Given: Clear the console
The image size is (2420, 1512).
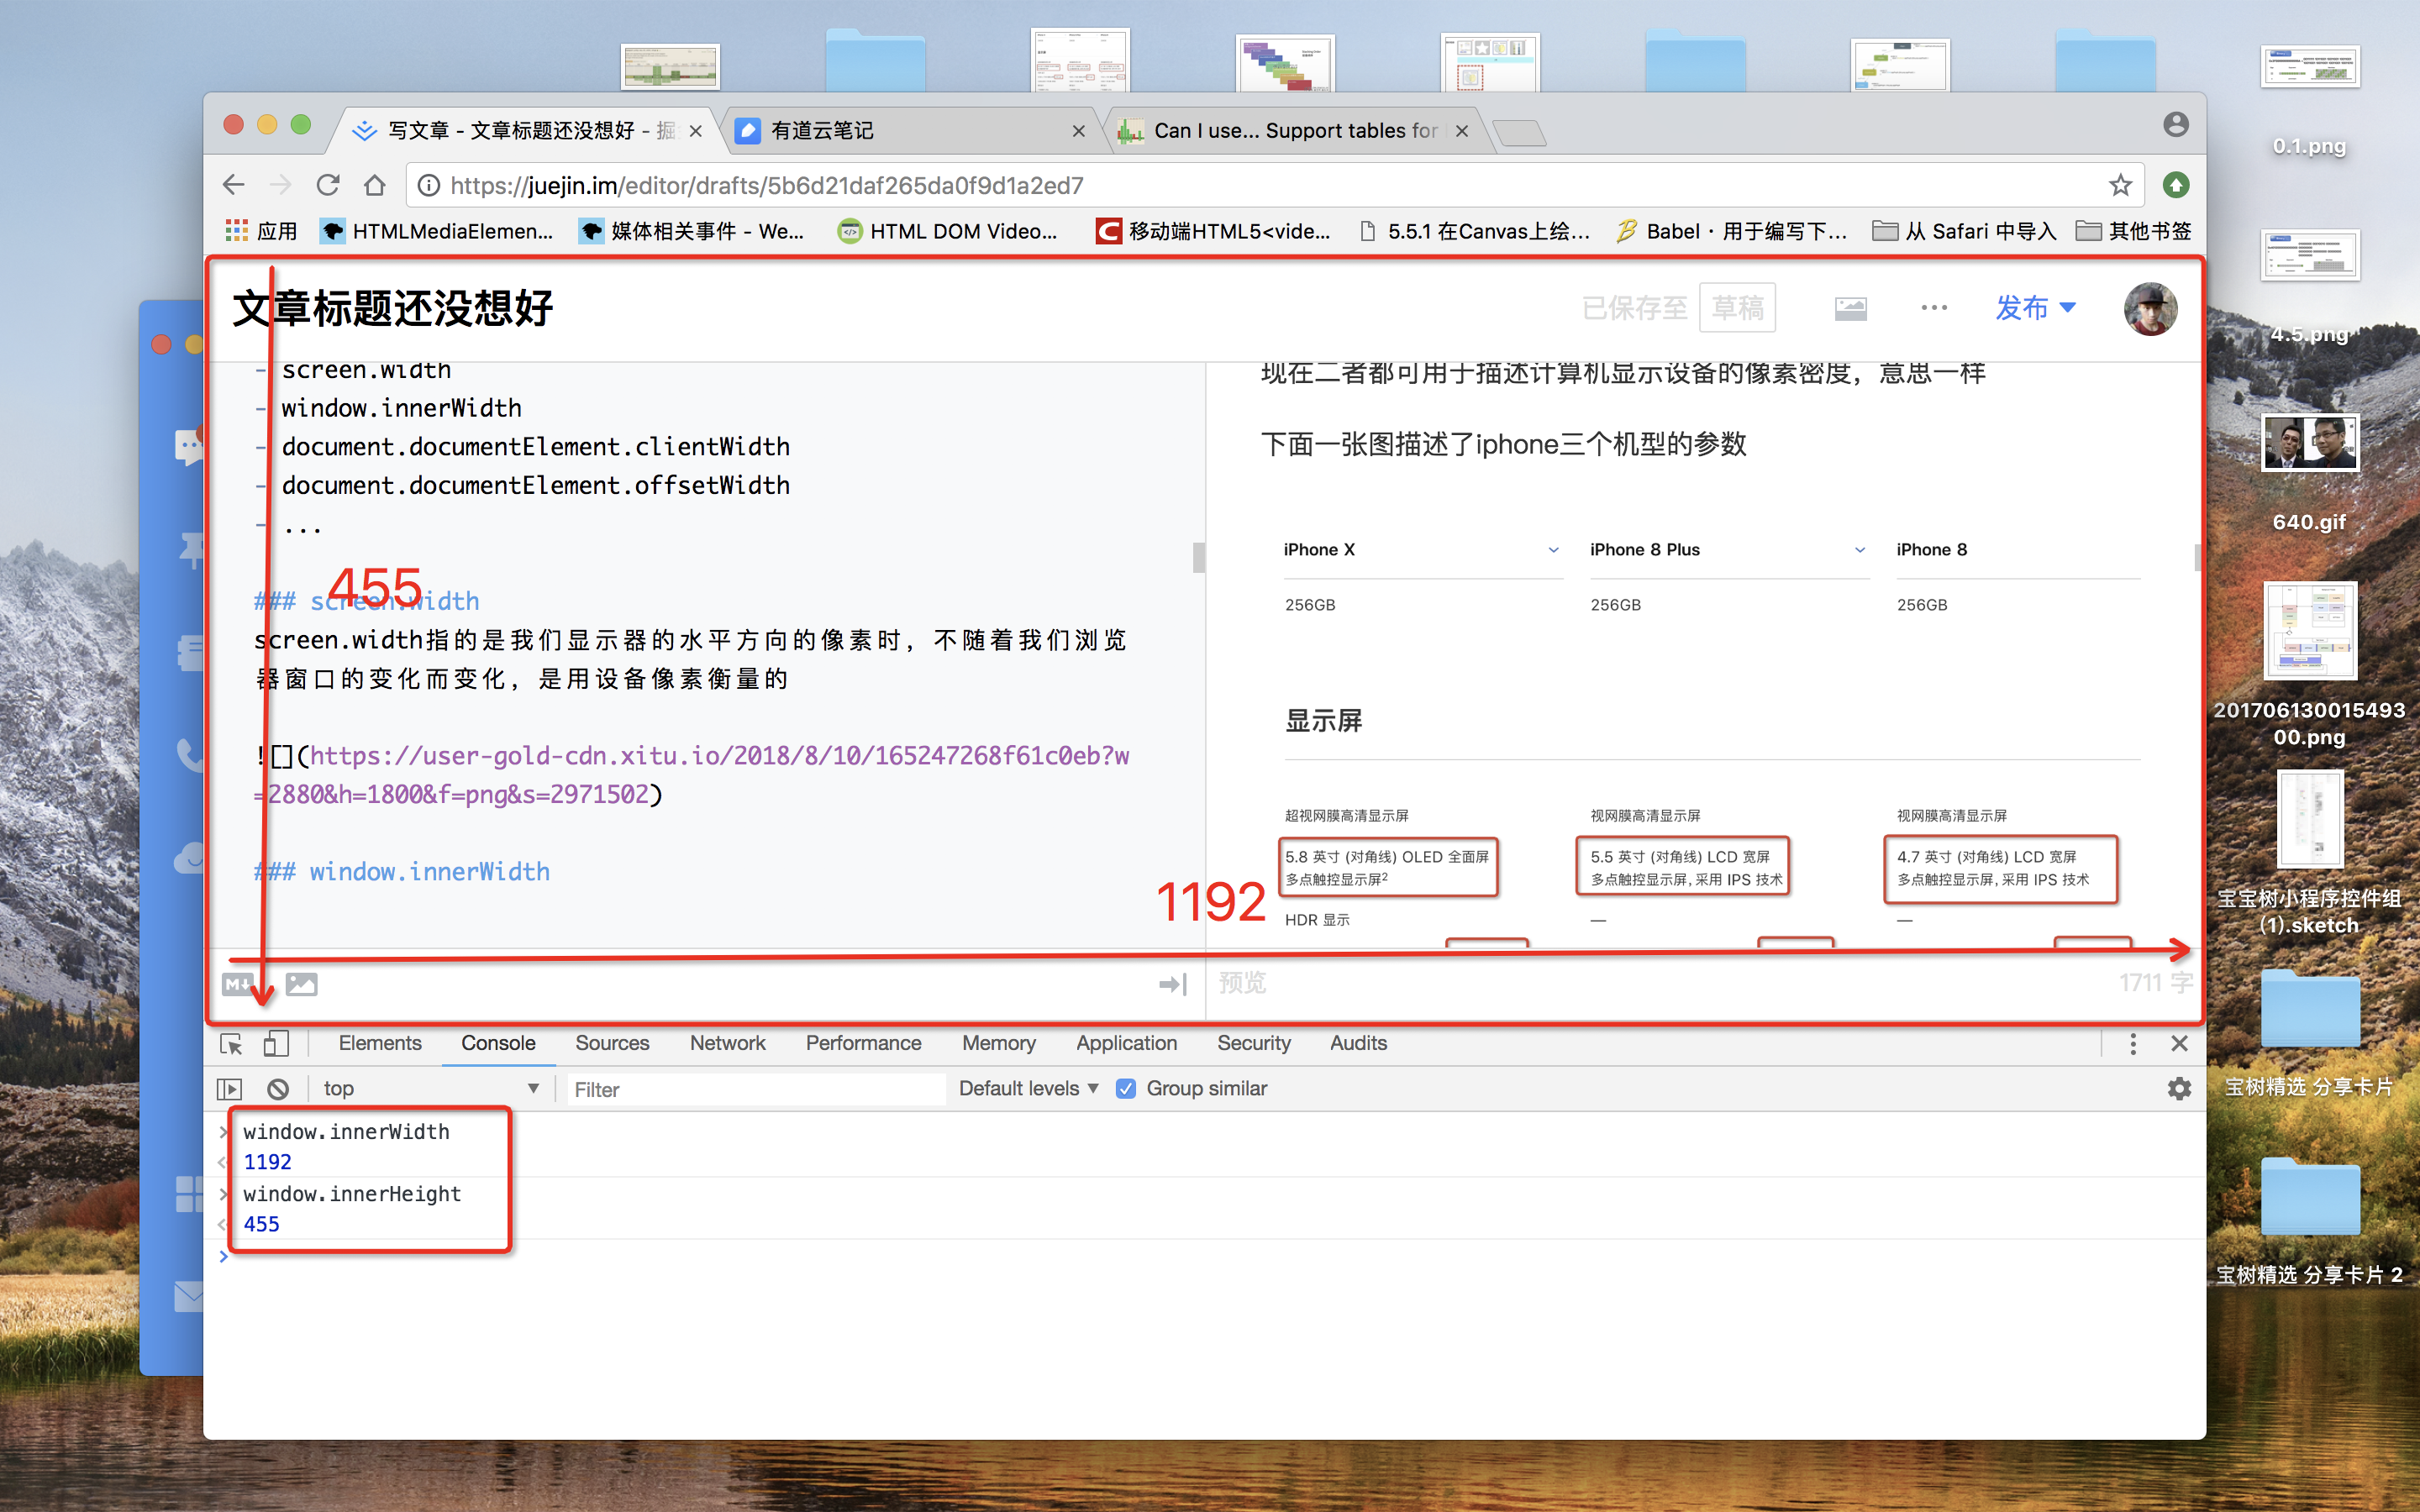Looking at the screenshot, I should point(278,1088).
